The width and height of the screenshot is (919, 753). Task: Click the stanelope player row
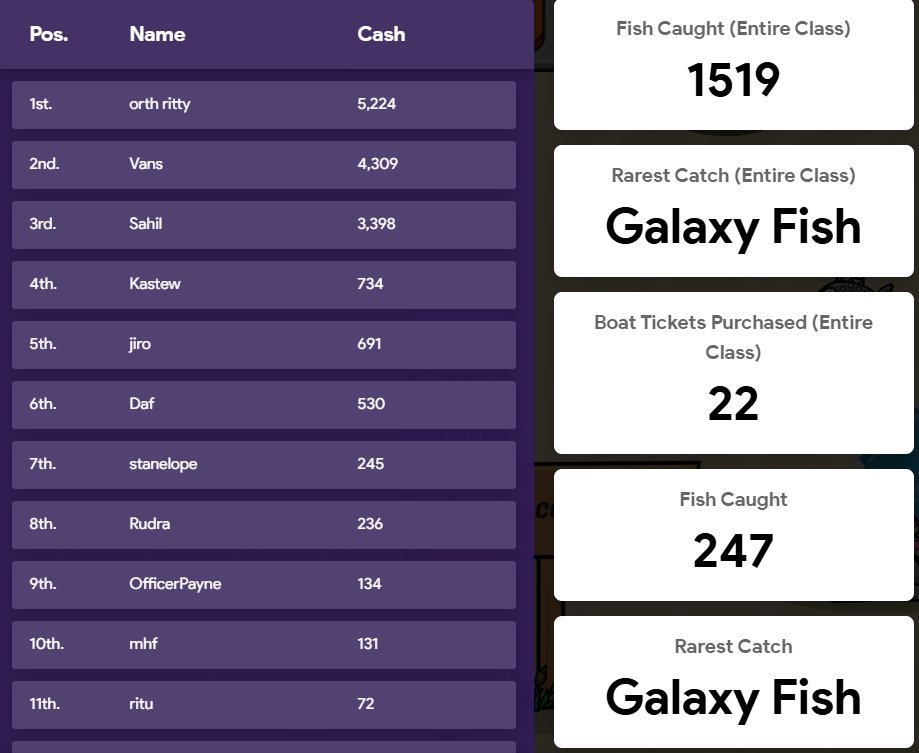[x=264, y=465]
